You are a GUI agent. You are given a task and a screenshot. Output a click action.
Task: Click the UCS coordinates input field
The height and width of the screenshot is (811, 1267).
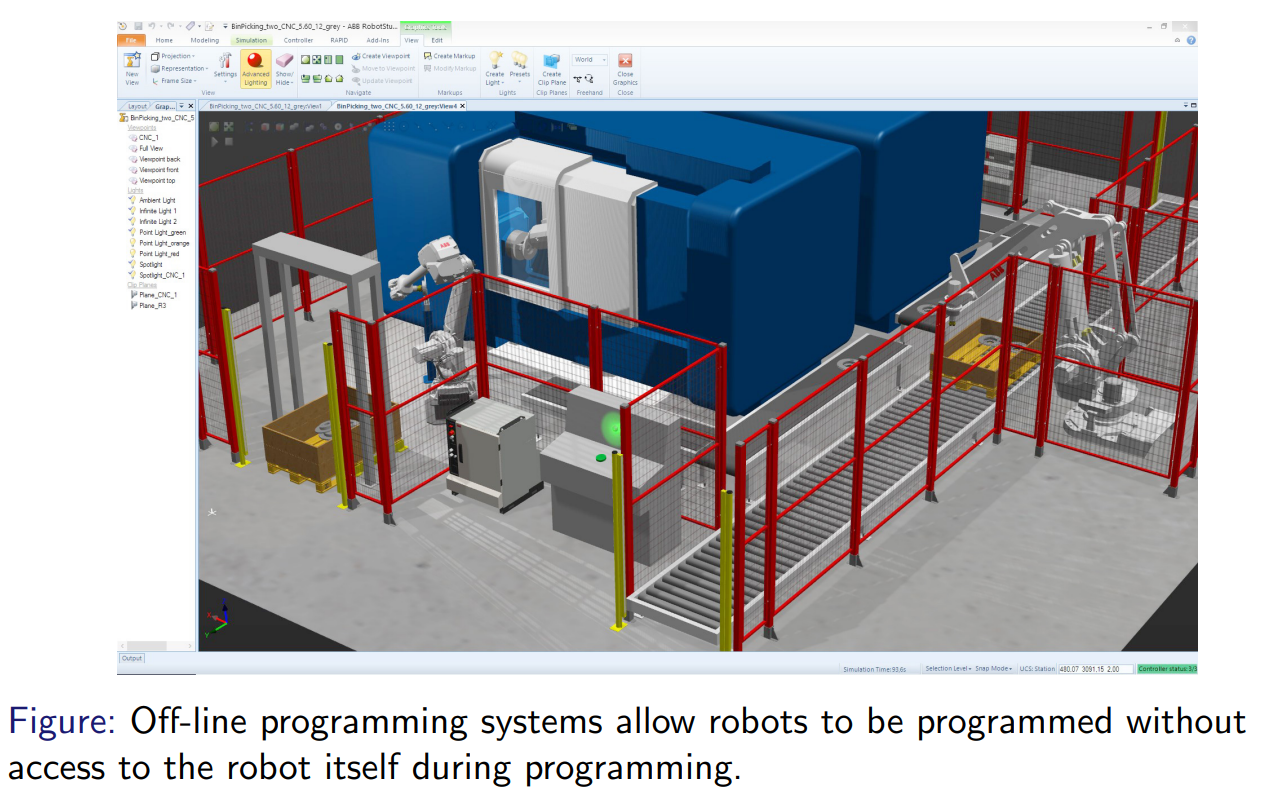click(x=1096, y=668)
